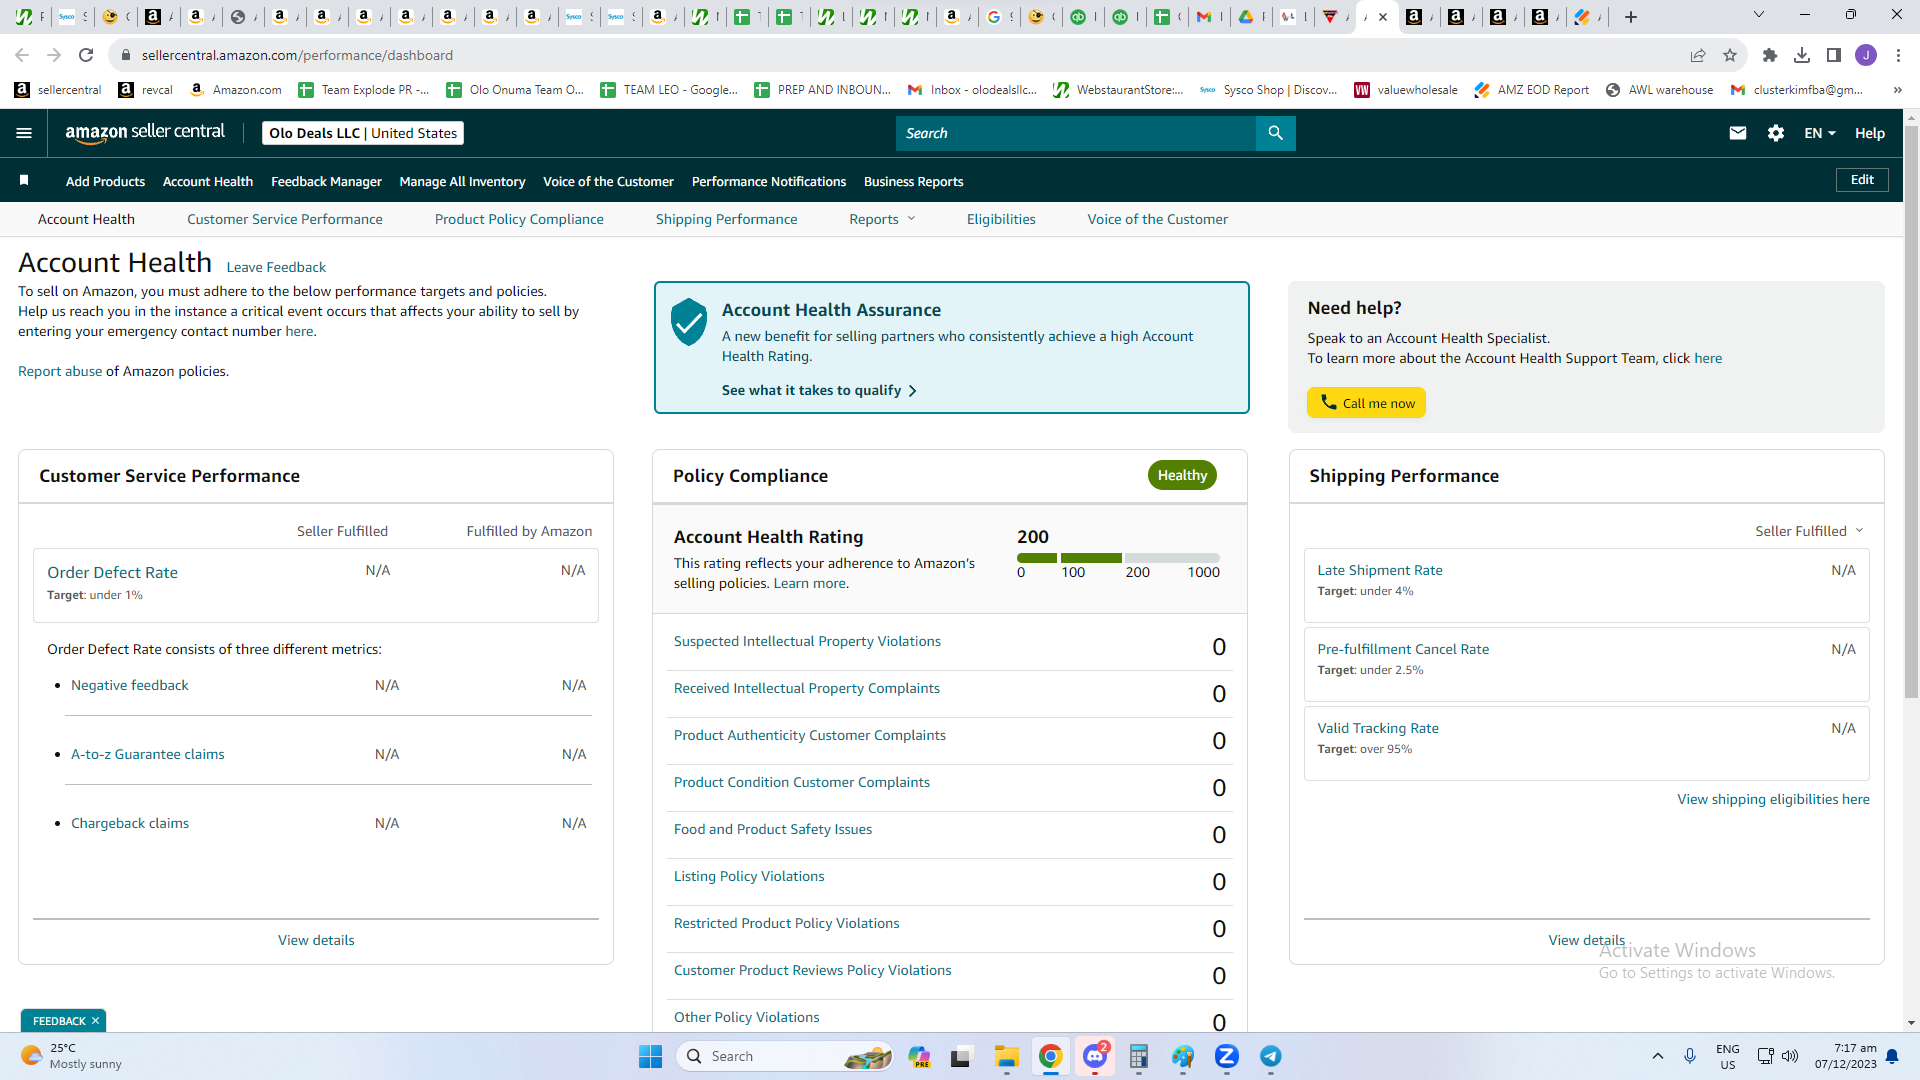Open Windows Start menu
Image resolution: width=1920 pixels, height=1080 pixels.
pyautogui.click(x=650, y=1056)
